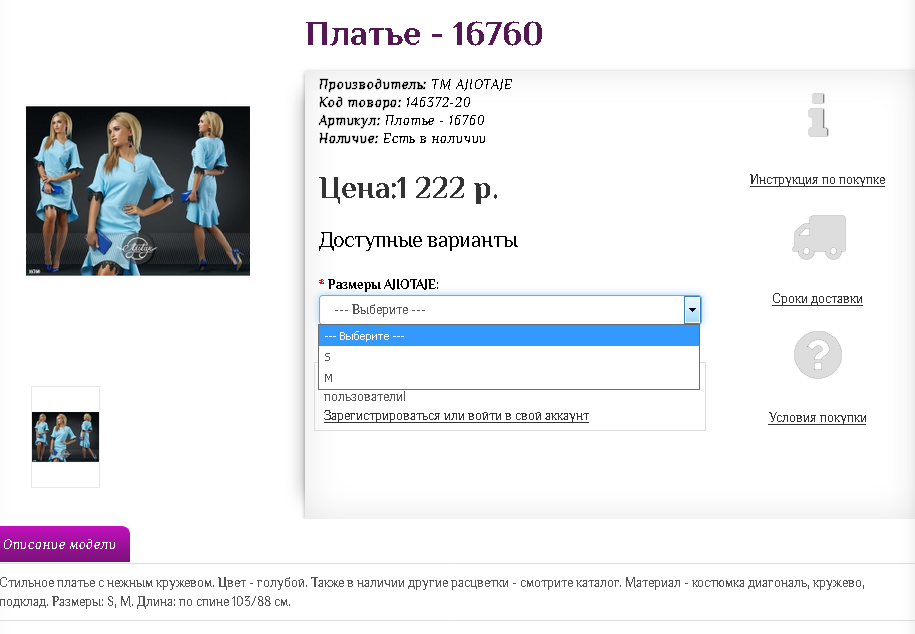The height and width of the screenshot is (634, 915).
Task: Click the large dress product photo
Action: point(138,191)
